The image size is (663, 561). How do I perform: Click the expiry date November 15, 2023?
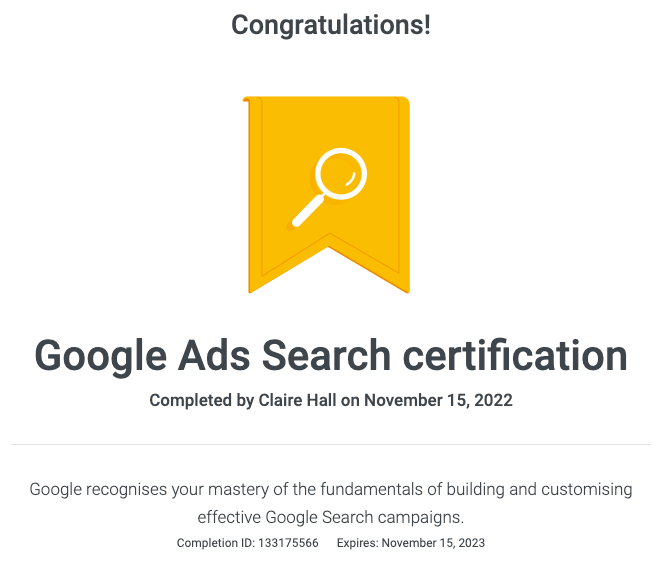(433, 543)
